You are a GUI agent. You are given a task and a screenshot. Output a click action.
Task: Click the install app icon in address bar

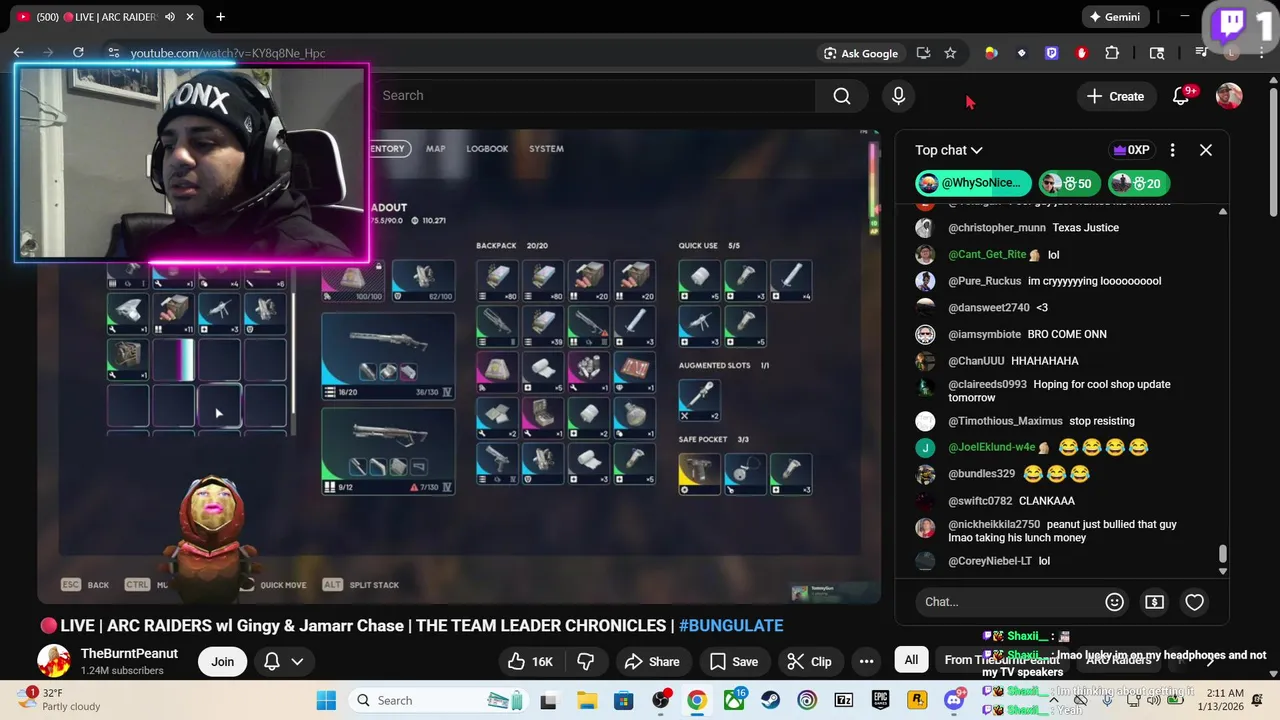click(x=923, y=53)
